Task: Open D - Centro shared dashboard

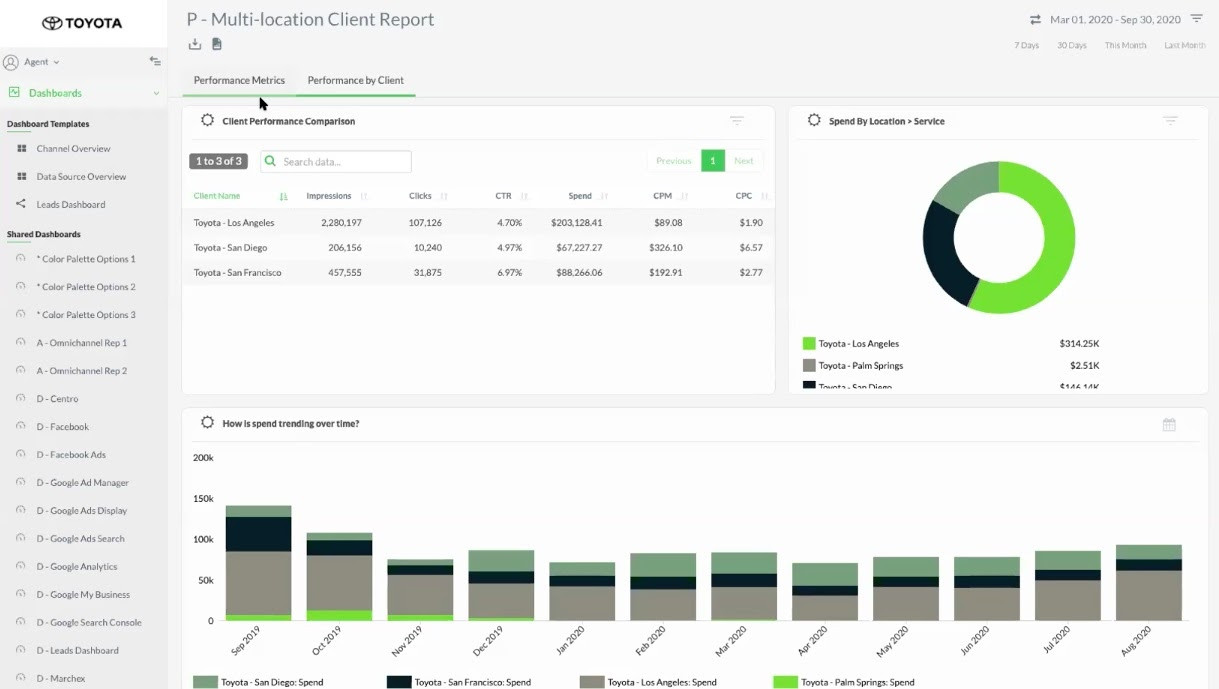Action: click(x=57, y=399)
